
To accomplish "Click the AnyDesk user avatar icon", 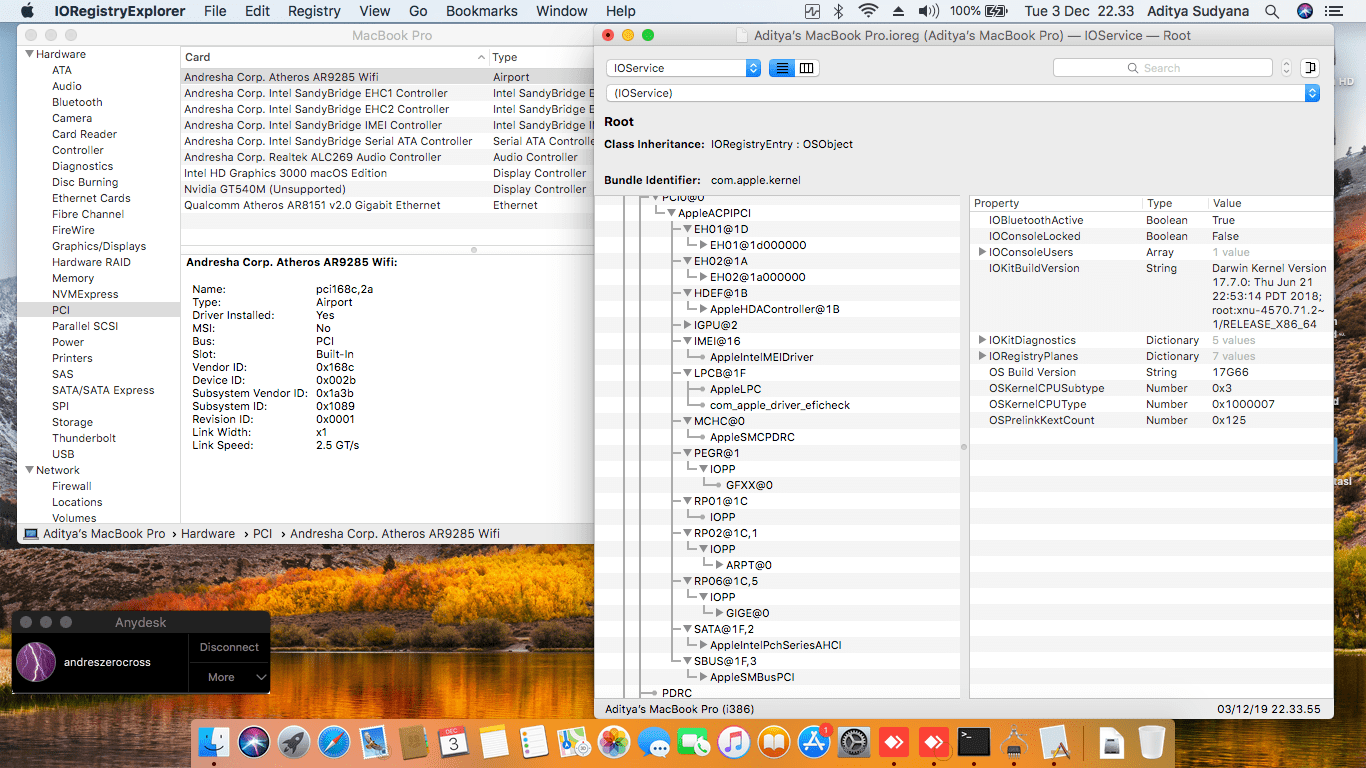I will pos(37,662).
